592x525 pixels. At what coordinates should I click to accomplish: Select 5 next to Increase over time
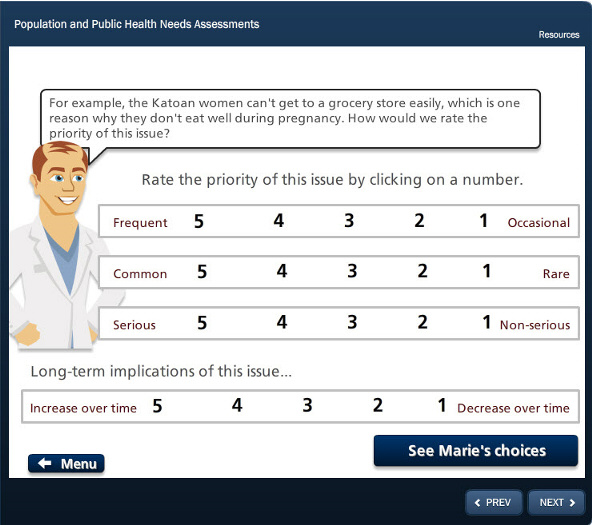[x=157, y=406]
